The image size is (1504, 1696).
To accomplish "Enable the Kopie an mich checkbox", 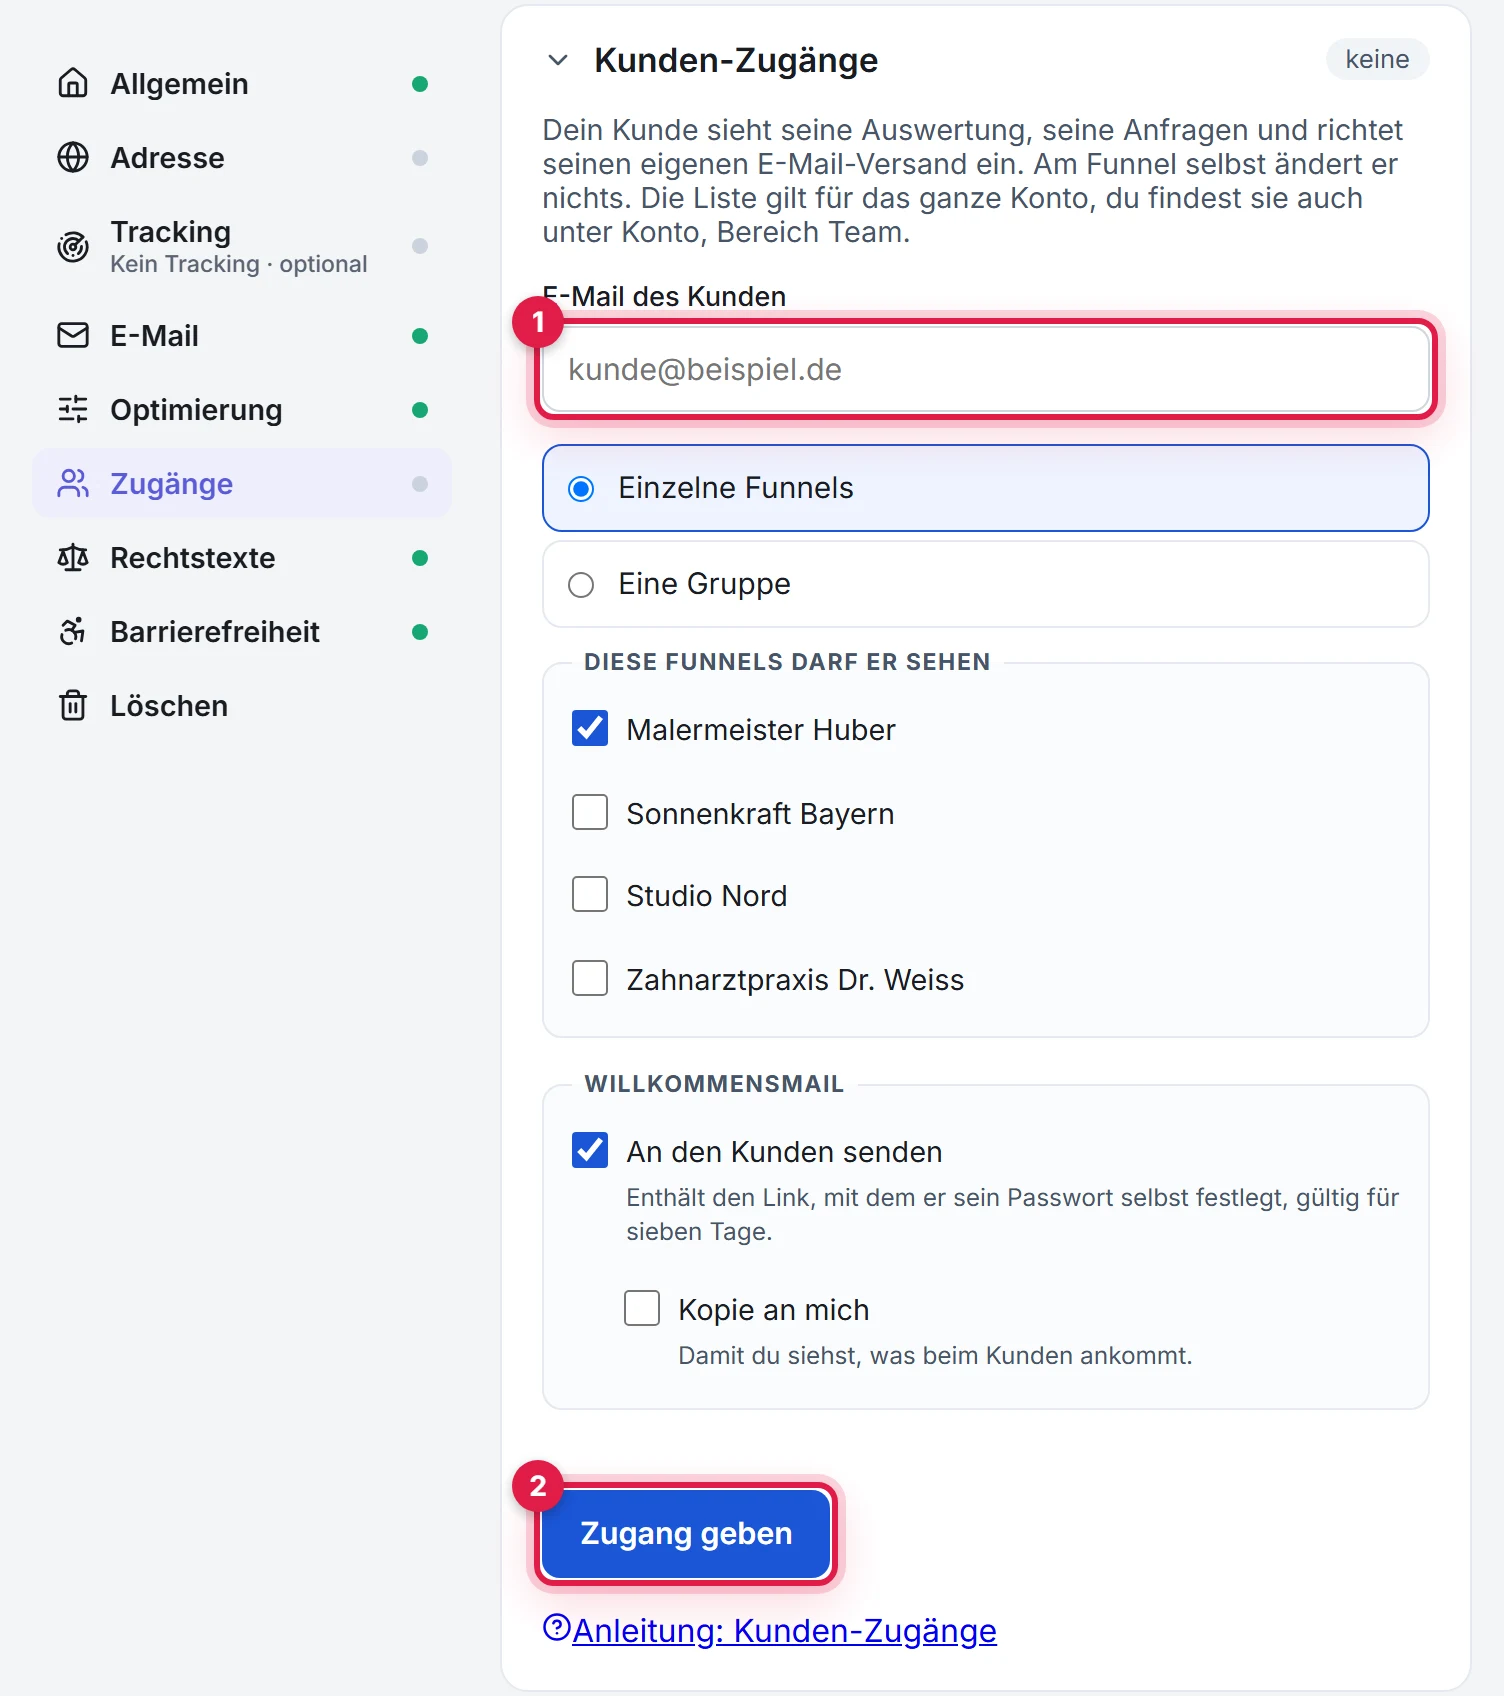I will 642,1308.
